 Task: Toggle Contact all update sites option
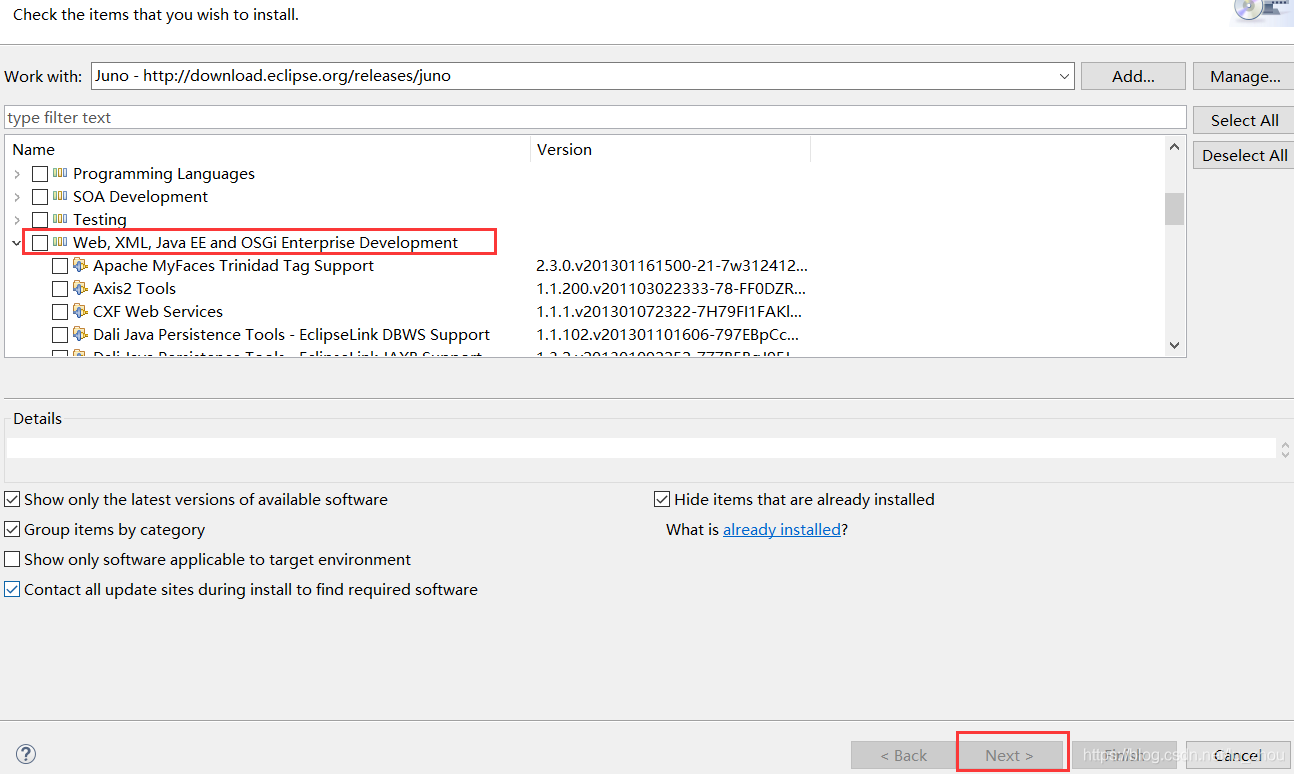pos(12,589)
